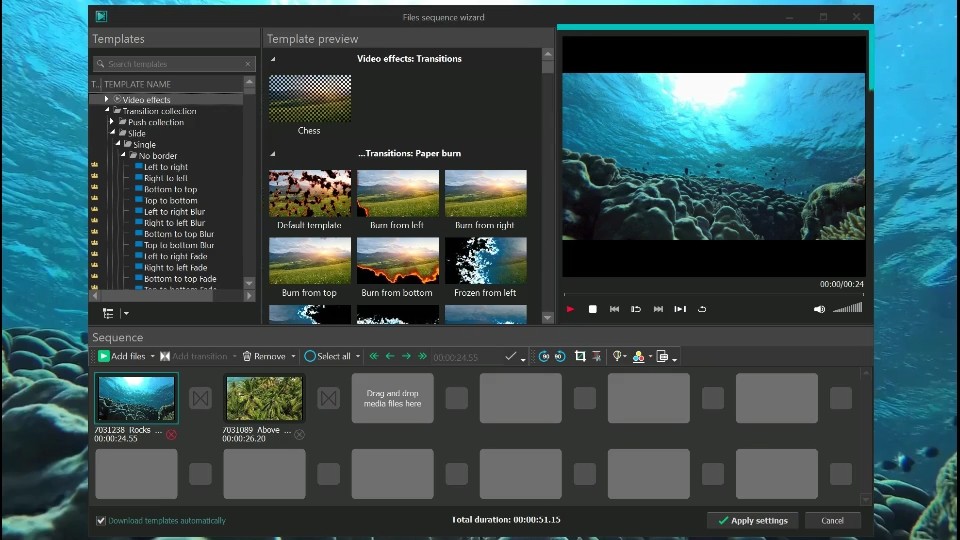Mute the preview with the speaker icon
The width and height of the screenshot is (960, 540).
(x=819, y=310)
